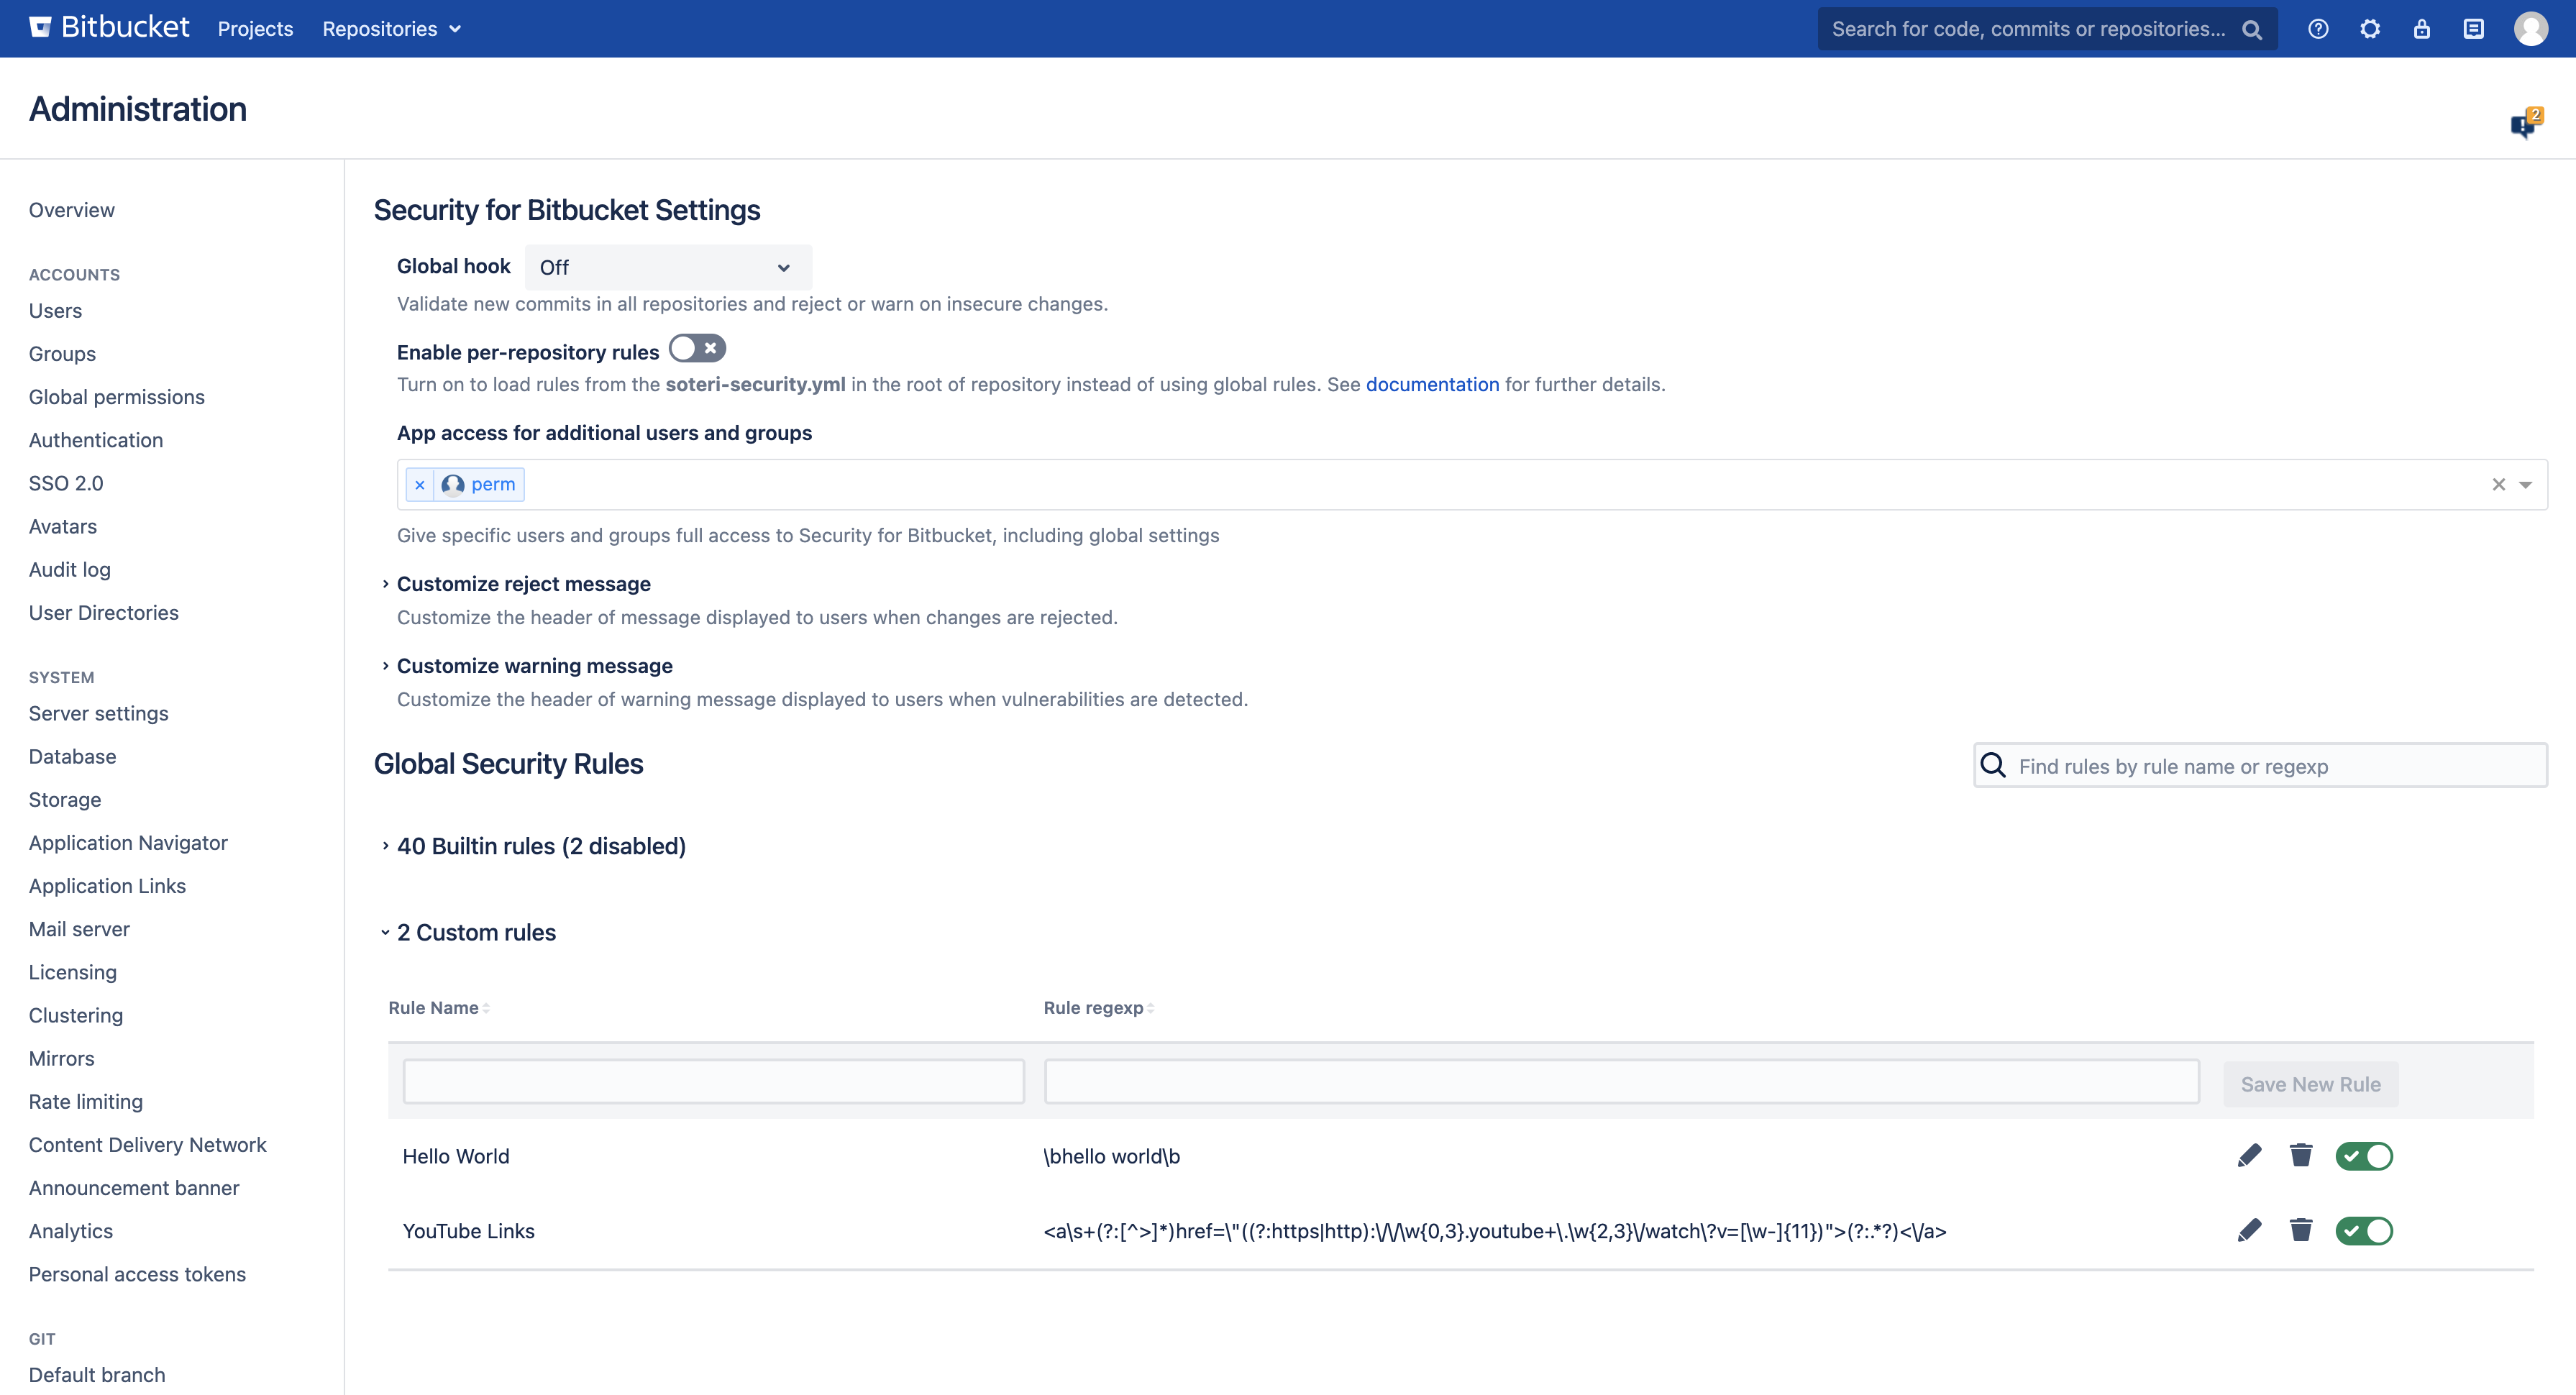Expand the 40 Builtin rules section

pyautogui.click(x=540, y=846)
